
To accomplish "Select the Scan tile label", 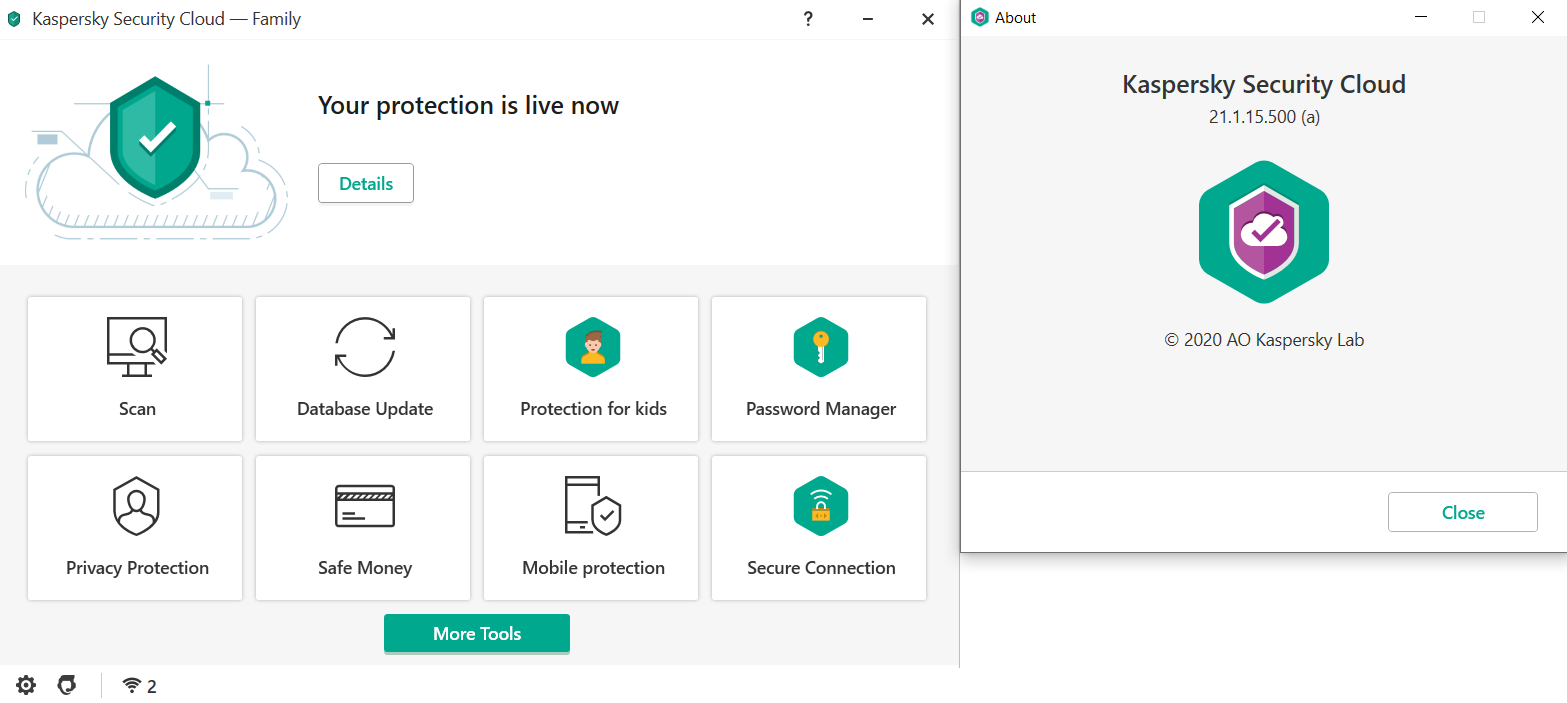I will 137,408.
